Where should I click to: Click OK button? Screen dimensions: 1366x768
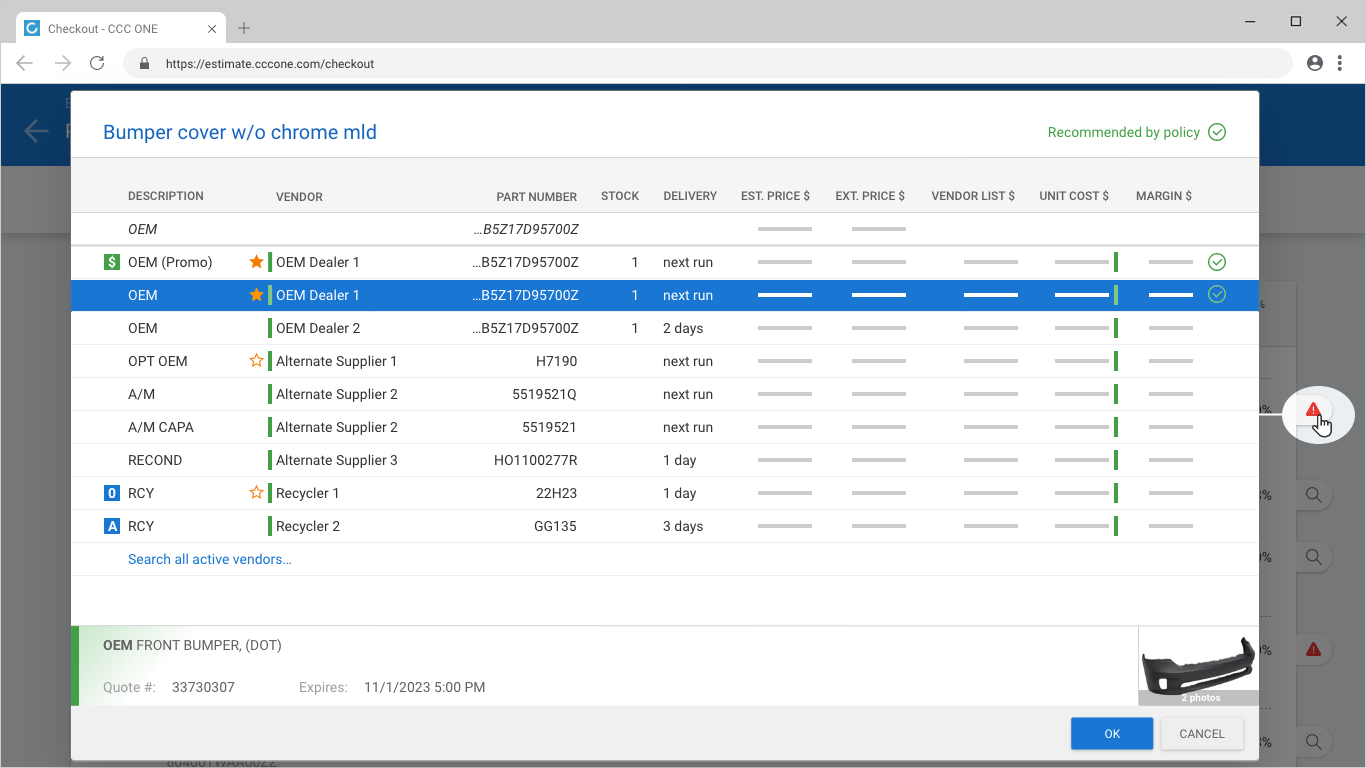(x=1112, y=734)
